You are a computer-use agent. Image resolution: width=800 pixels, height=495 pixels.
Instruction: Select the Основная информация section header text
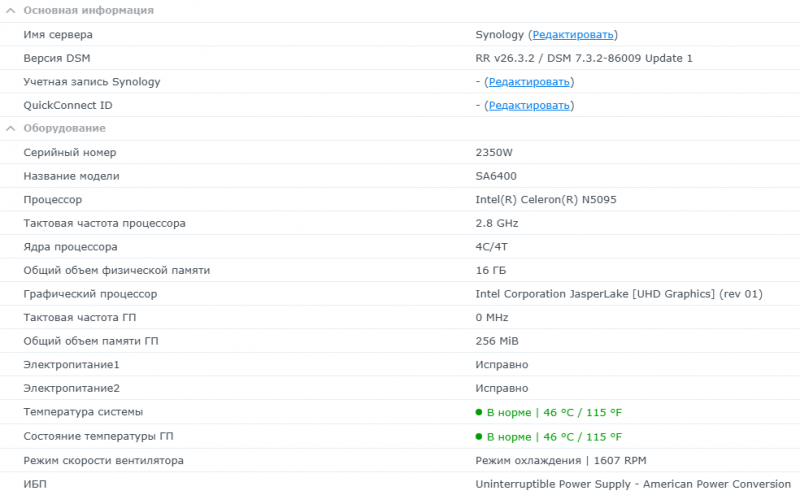tap(88, 10)
